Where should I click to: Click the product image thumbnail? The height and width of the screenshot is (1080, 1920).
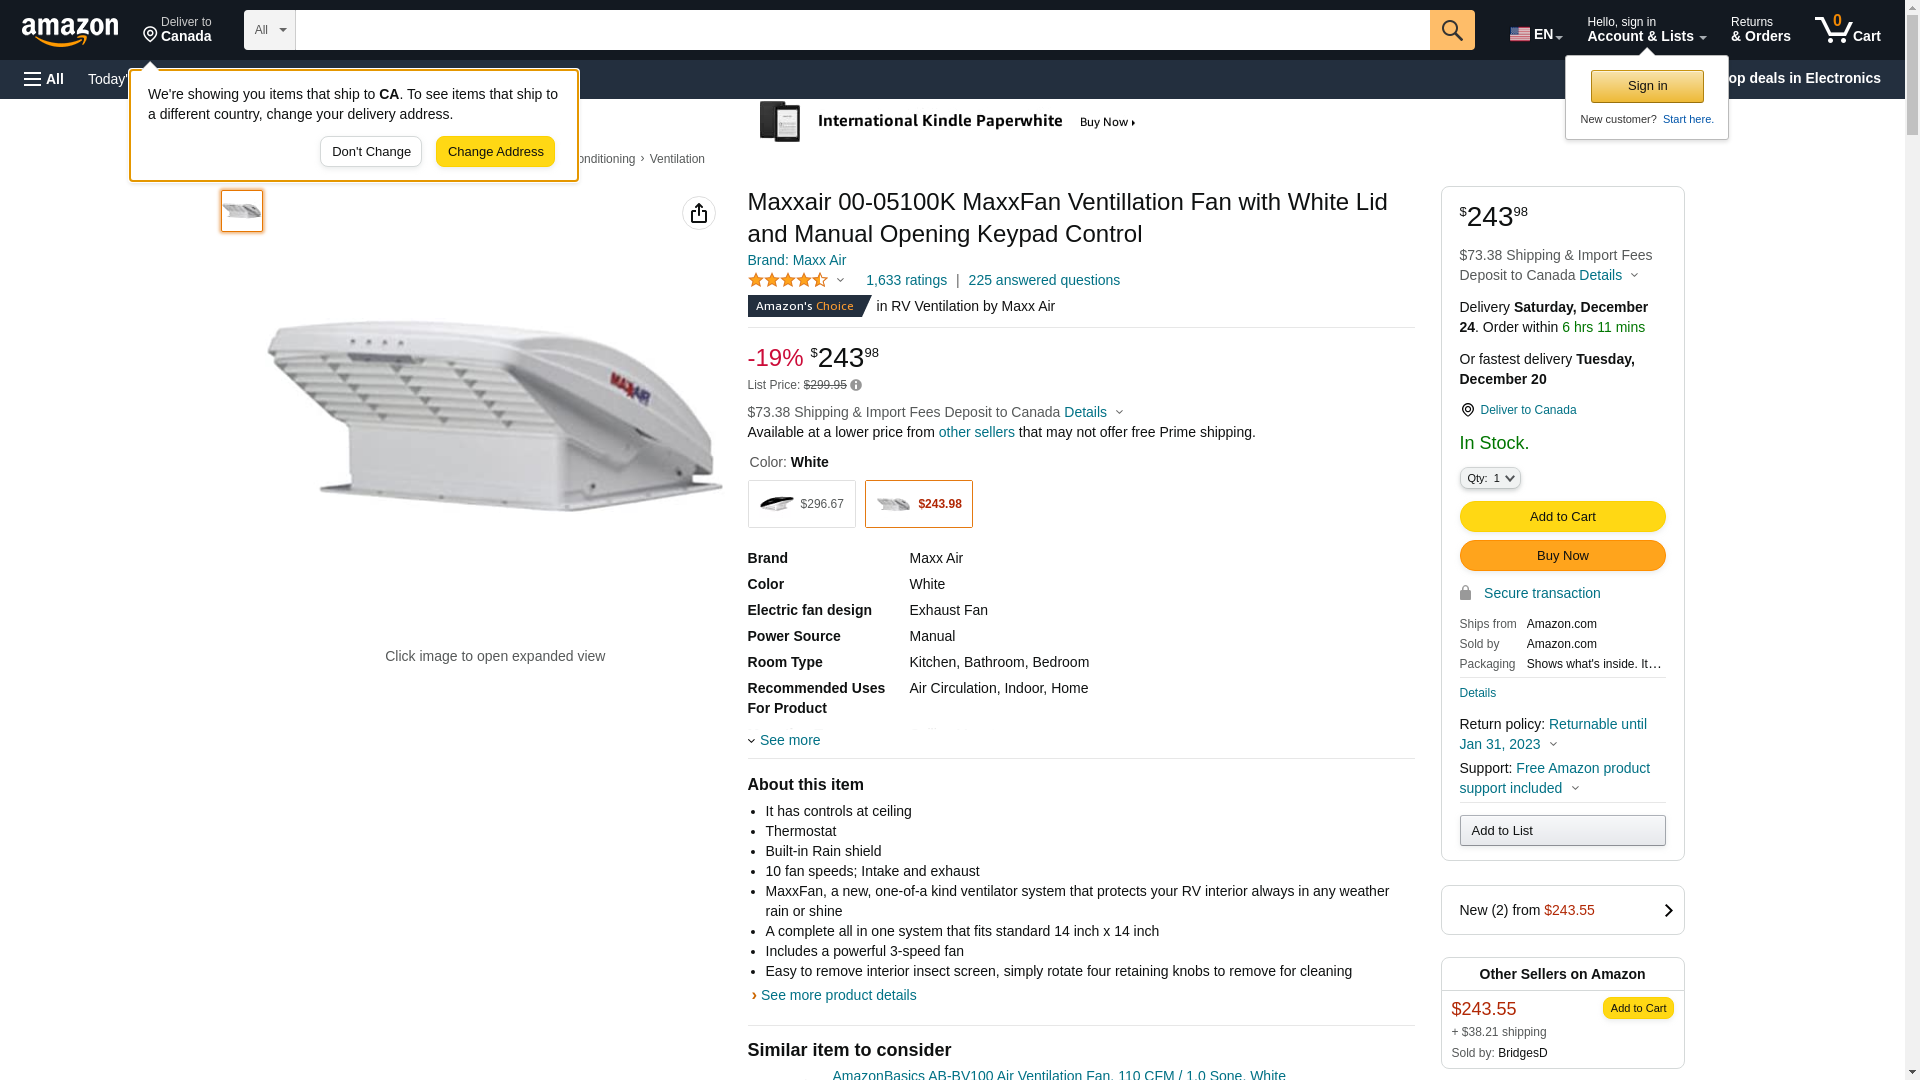pos(242,211)
